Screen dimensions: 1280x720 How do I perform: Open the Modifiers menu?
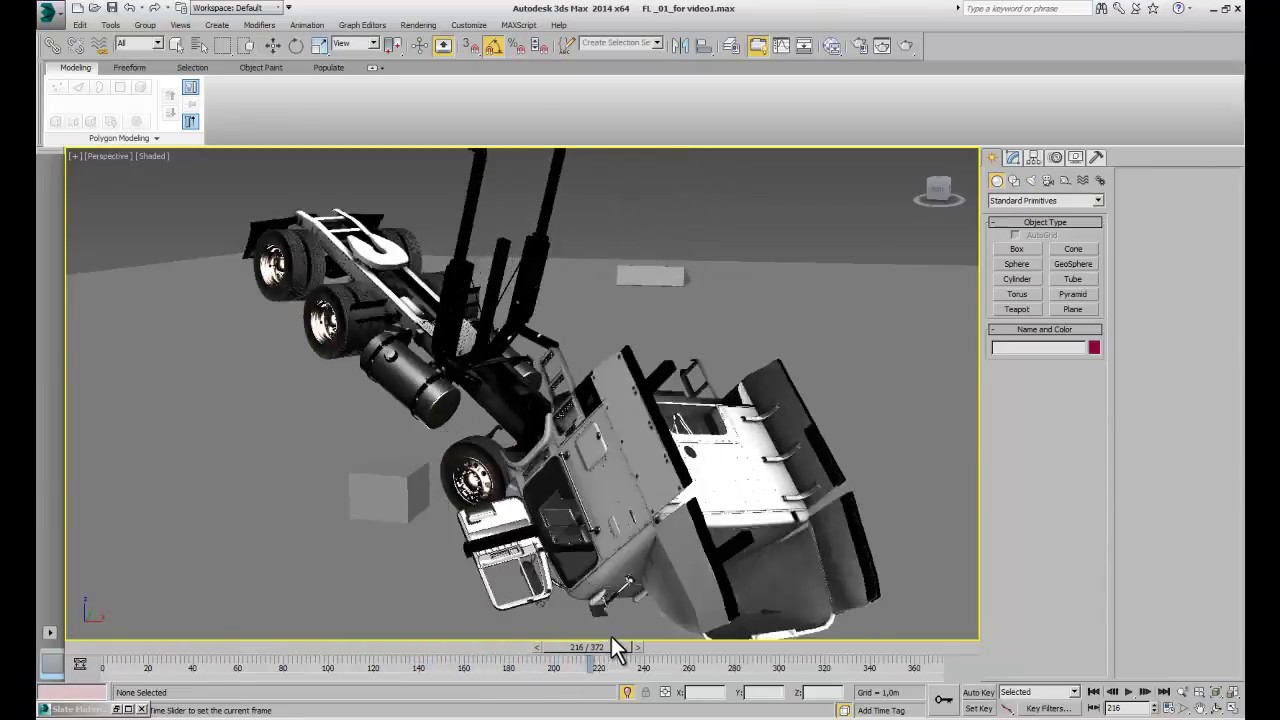point(259,25)
